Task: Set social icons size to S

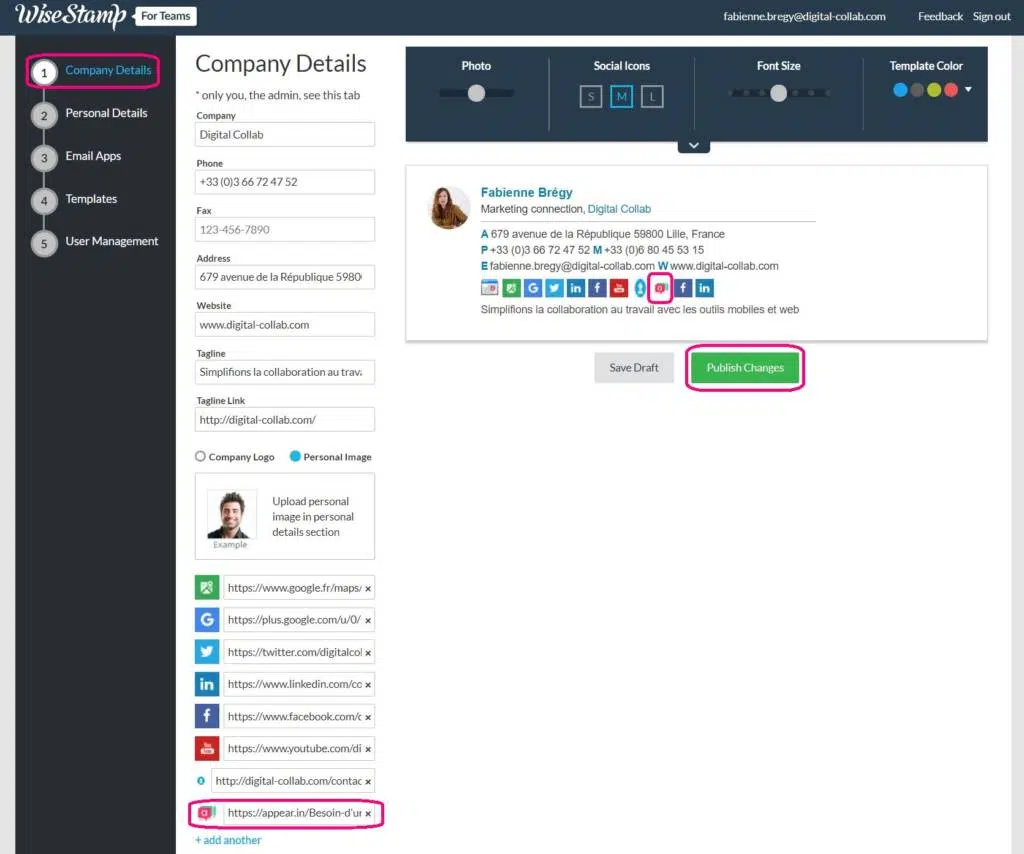Action: pyautogui.click(x=591, y=97)
